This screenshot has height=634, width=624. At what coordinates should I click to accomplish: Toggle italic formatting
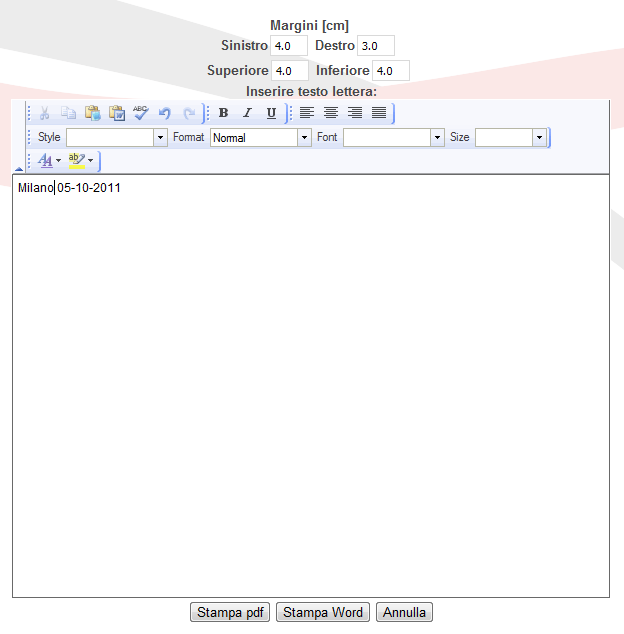247,113
